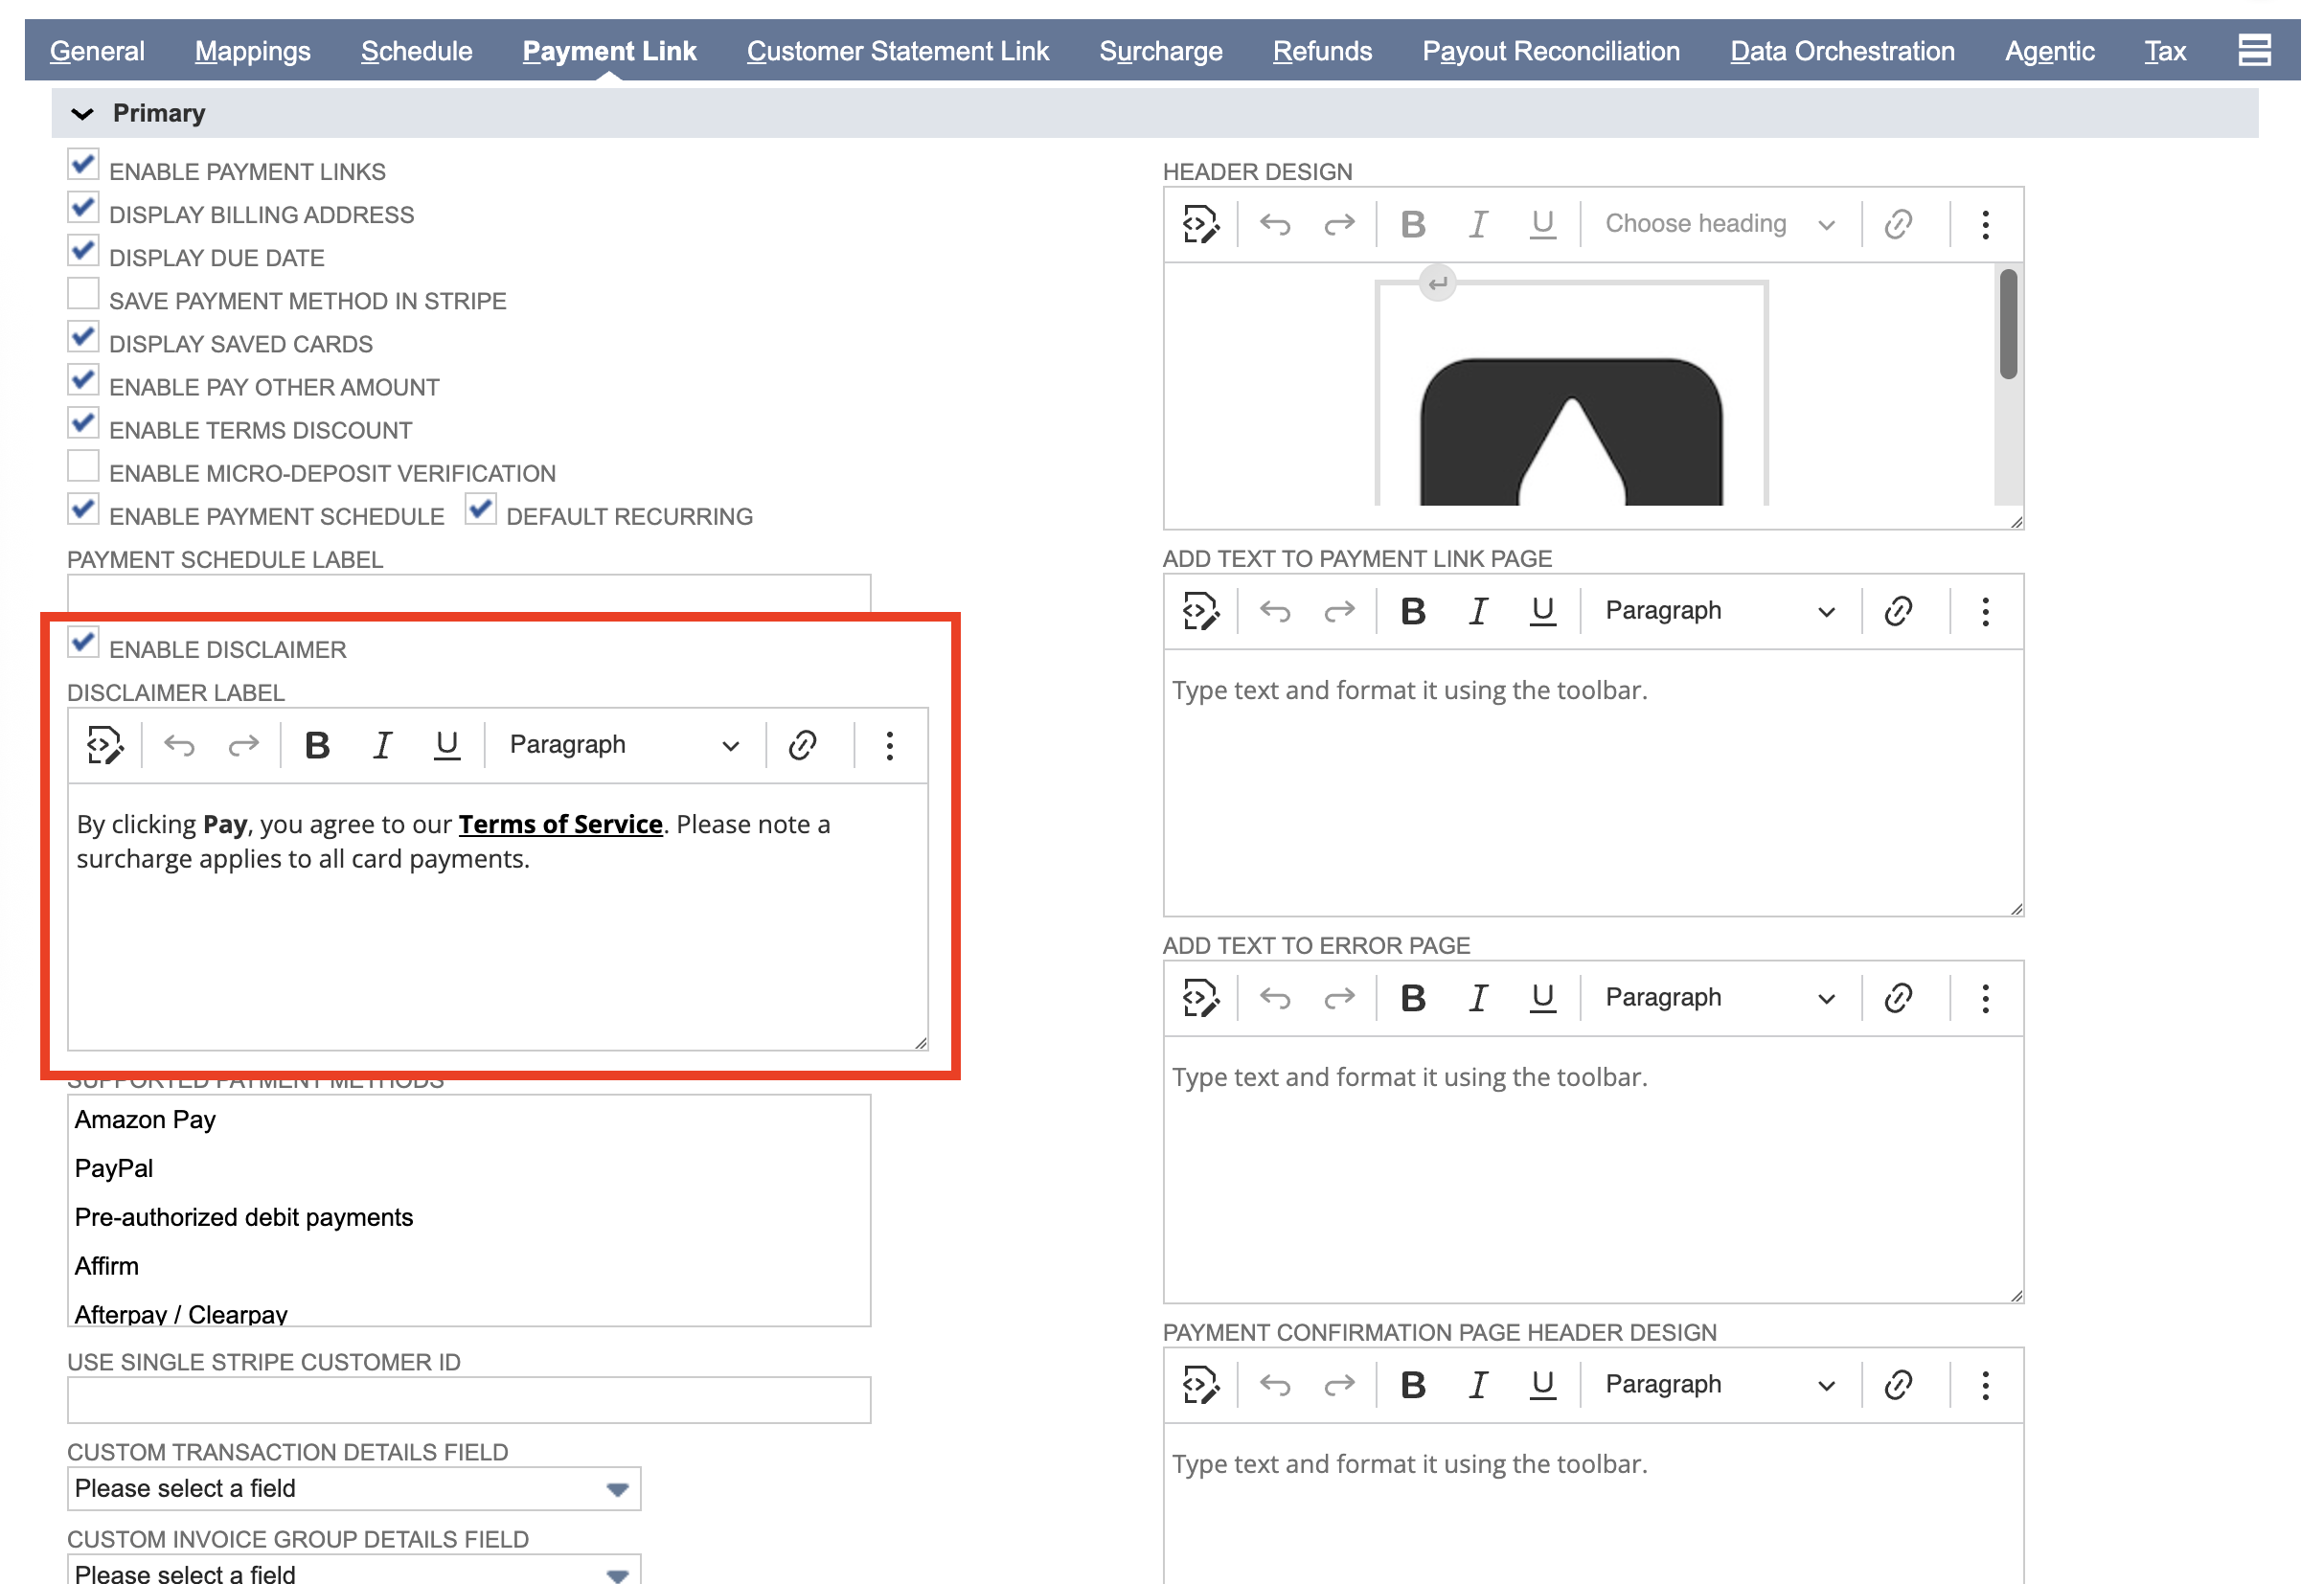Toggle Default Recurring checkbox
The height and width of the screenshot is (1584, 2324).
pos(481,508)
